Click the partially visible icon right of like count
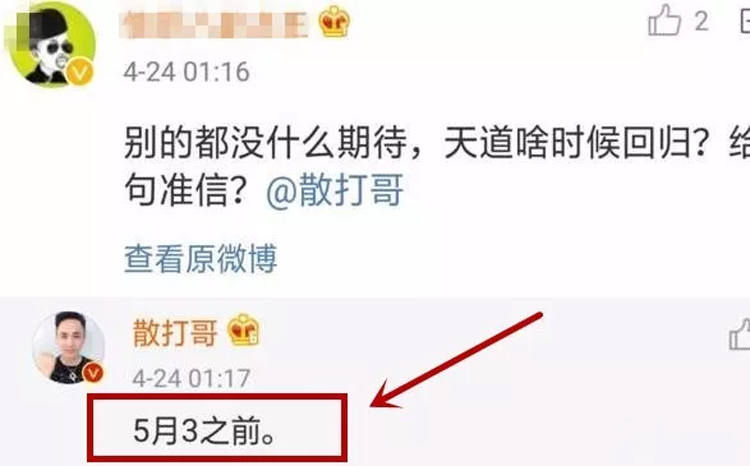The image size is (750, 466). 744,22
